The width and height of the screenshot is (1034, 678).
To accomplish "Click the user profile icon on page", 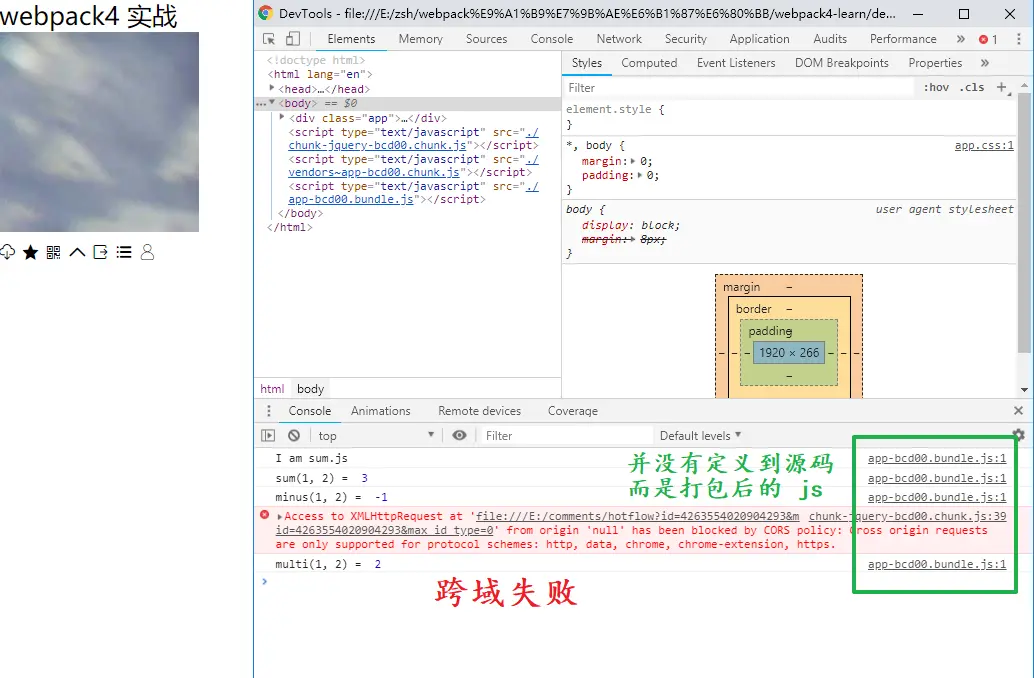I will click(147, 252).
